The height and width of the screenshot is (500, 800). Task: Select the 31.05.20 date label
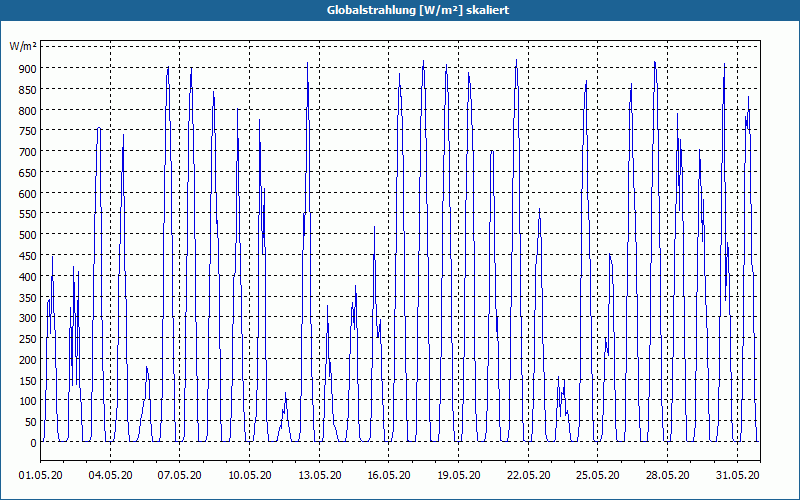[x=737, y=475]
